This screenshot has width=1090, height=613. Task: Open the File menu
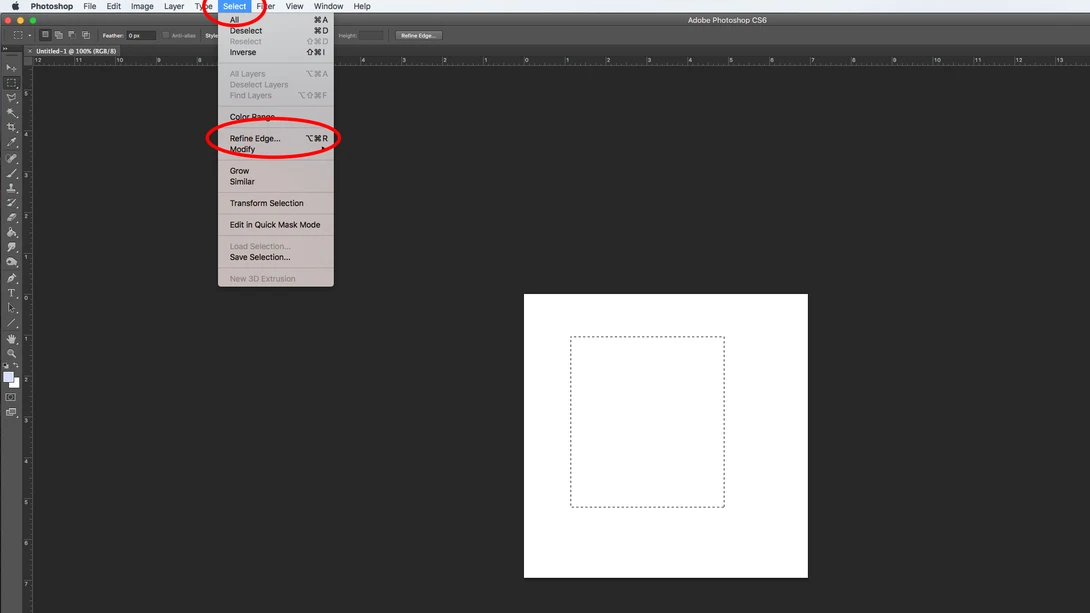point(90,6)
